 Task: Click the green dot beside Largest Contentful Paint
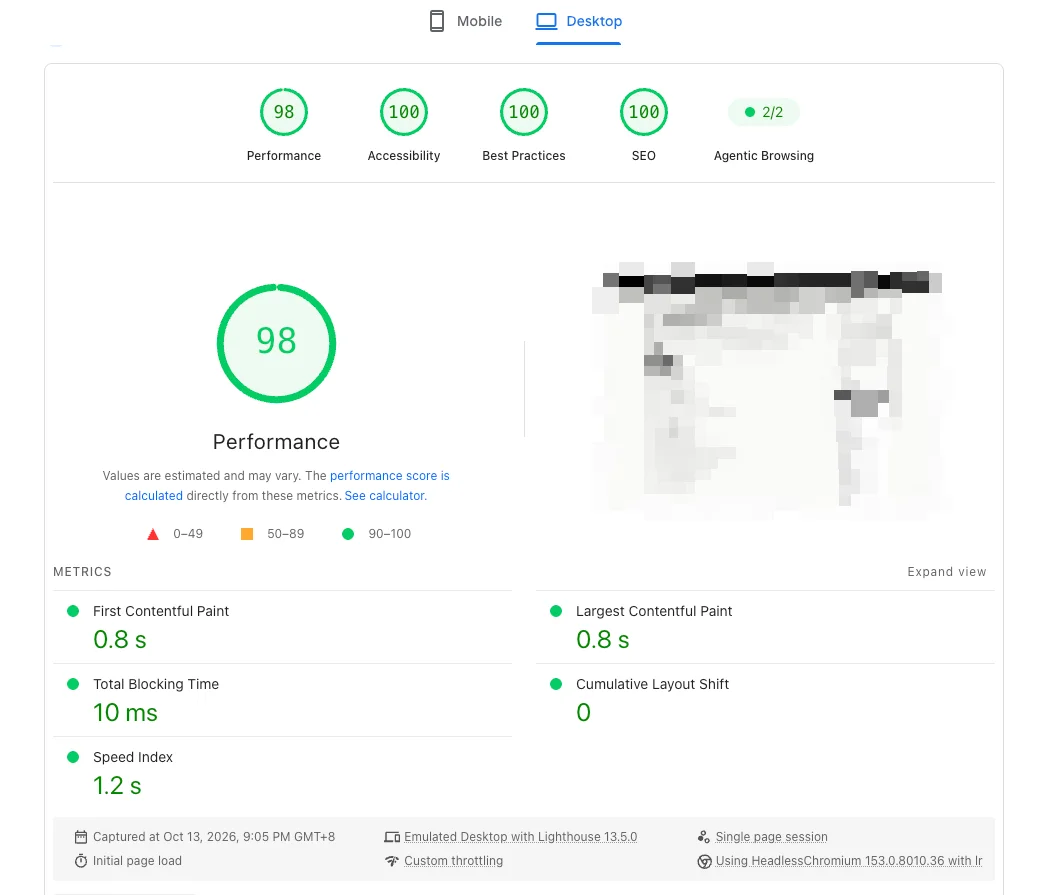(555, 611)
